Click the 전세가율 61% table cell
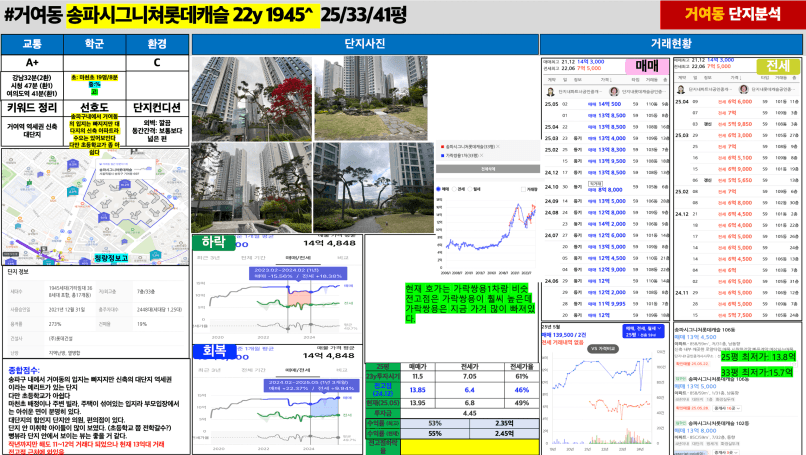Viewport: 806px width, 455px height. [522, 376]
